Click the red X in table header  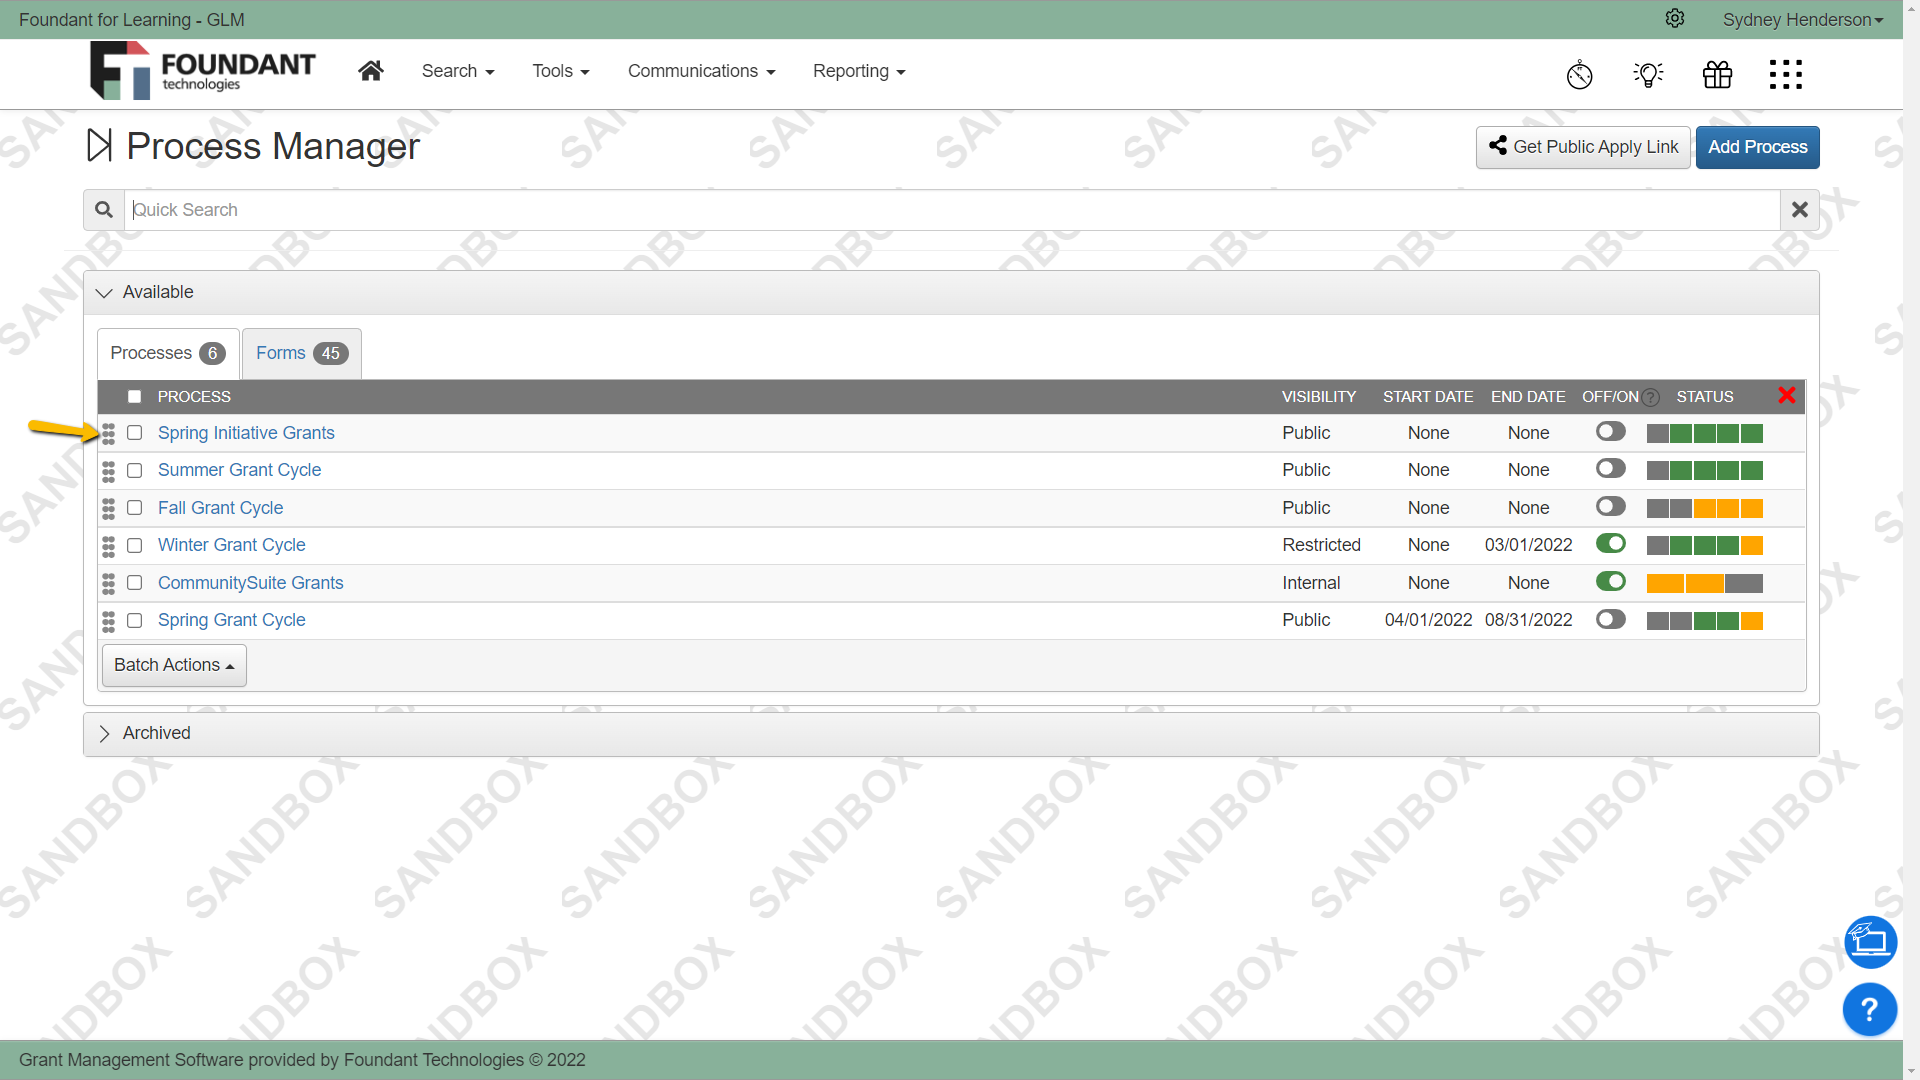point(1787,396)
